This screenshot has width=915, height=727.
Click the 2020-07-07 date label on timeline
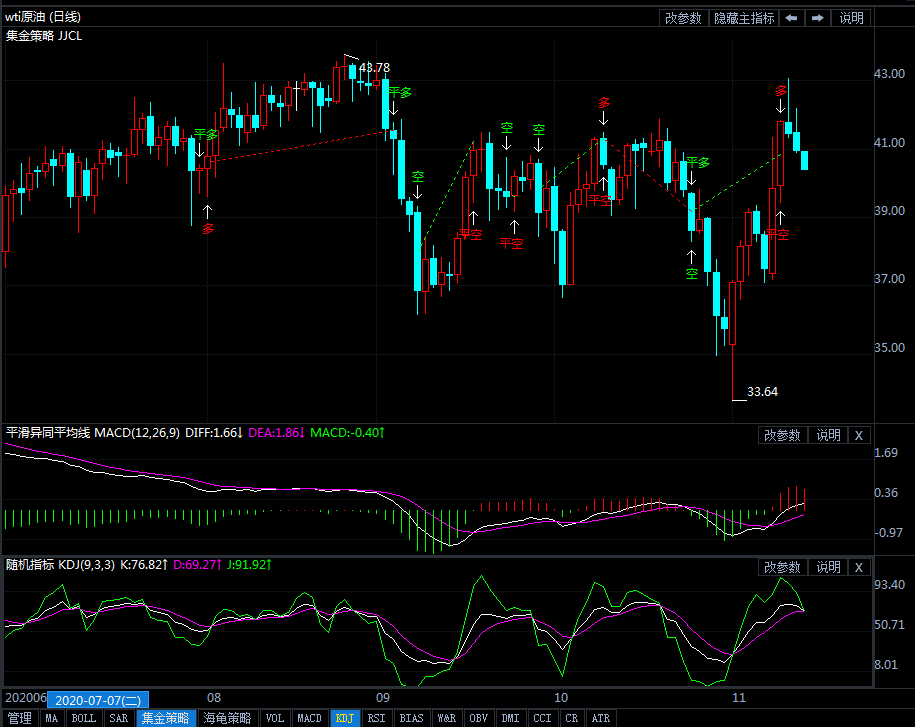[98, 699]
